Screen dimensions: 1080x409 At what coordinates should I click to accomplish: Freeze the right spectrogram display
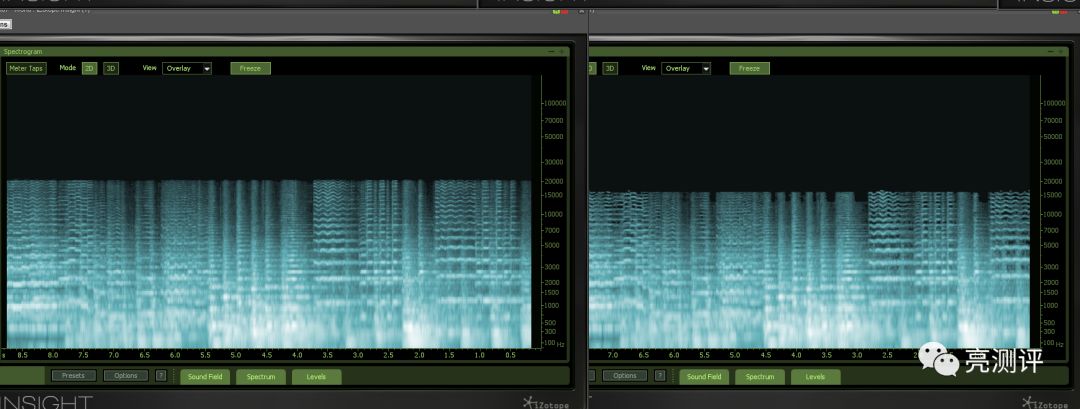tap(749, 68)
